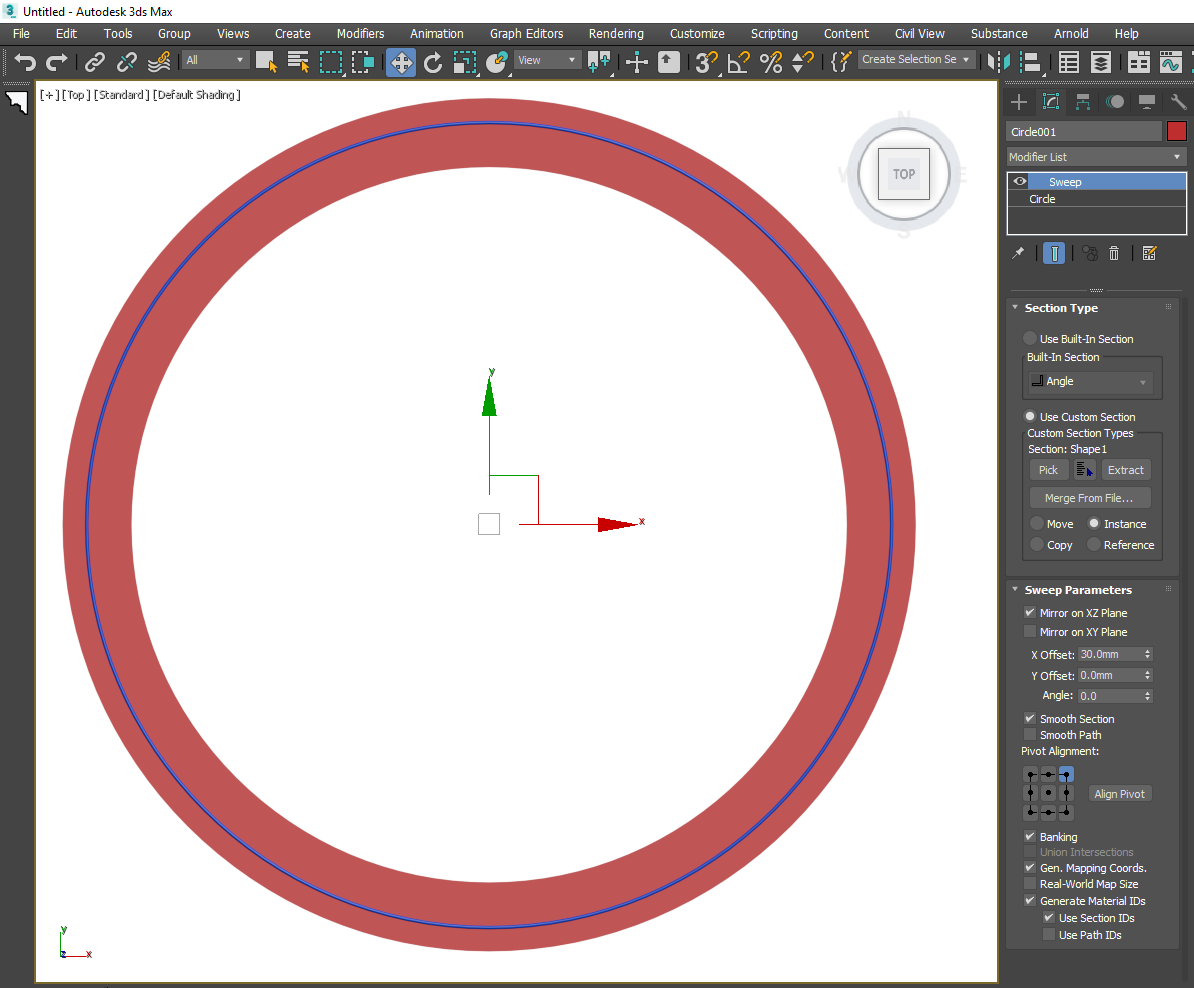Click the Undo icon
This screenshot has height=988, width=1194.
(x=25, y=62)
